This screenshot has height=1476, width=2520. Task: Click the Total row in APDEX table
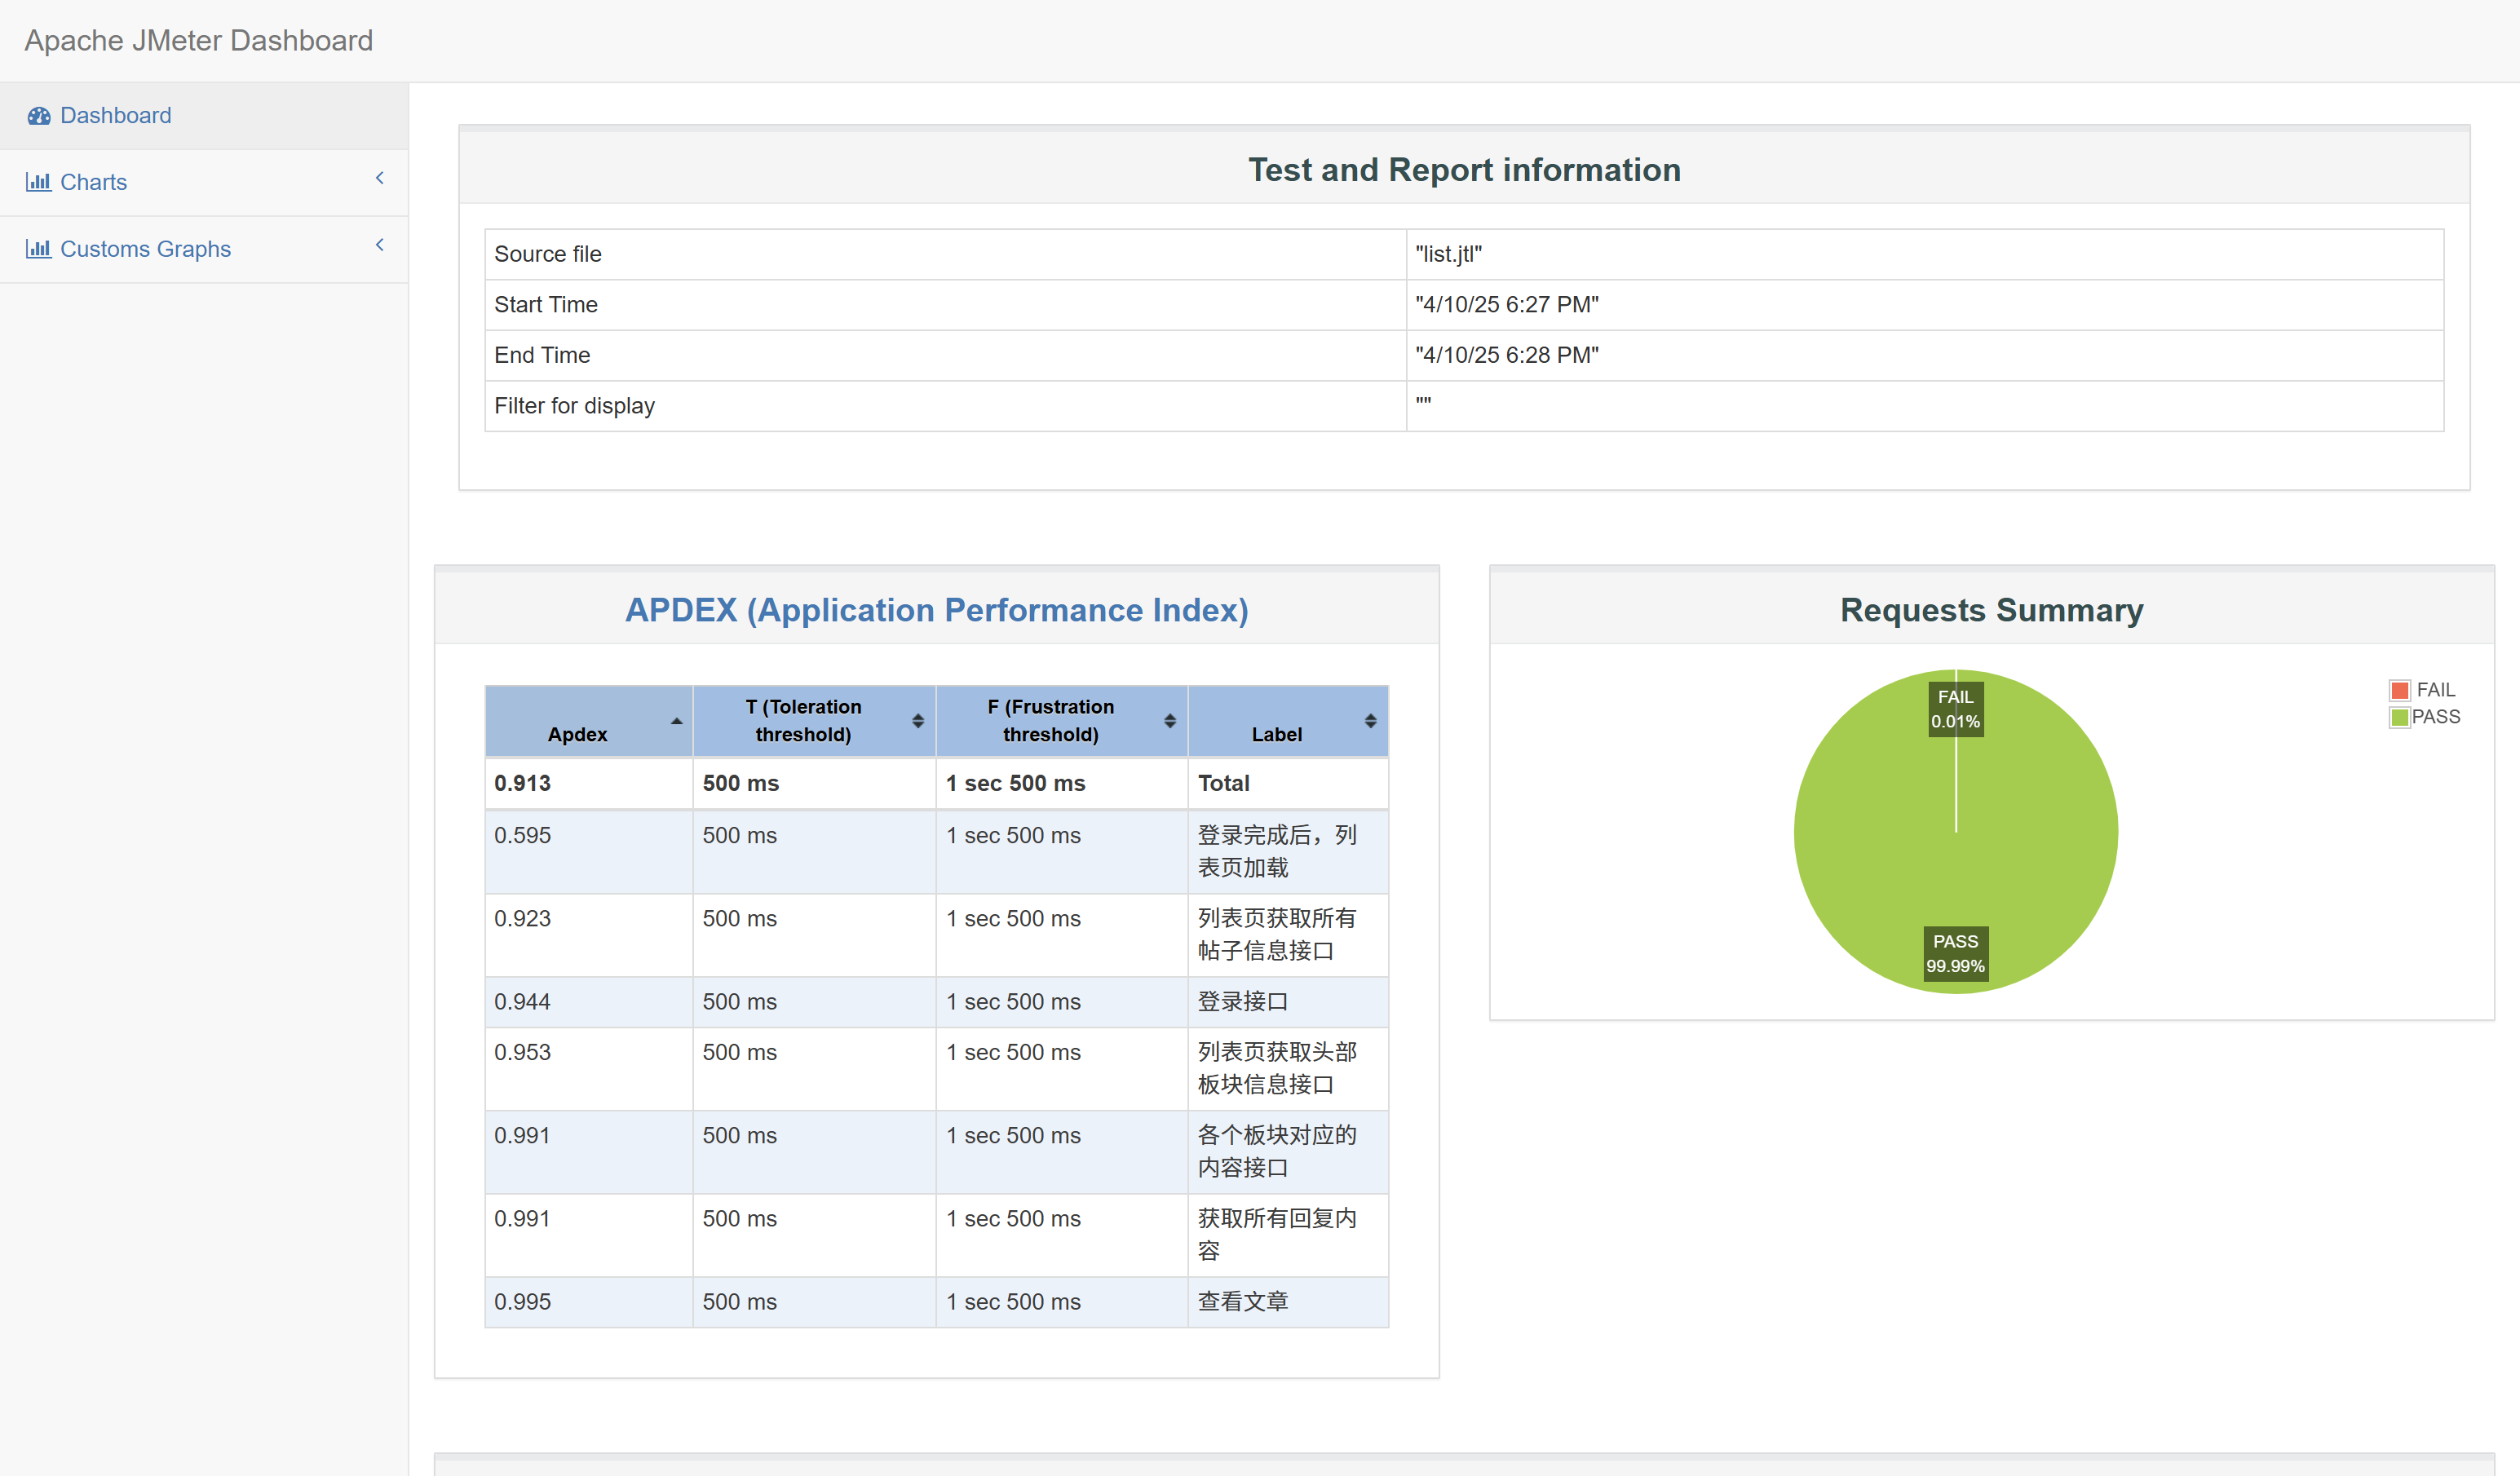[x=936, y=783]
